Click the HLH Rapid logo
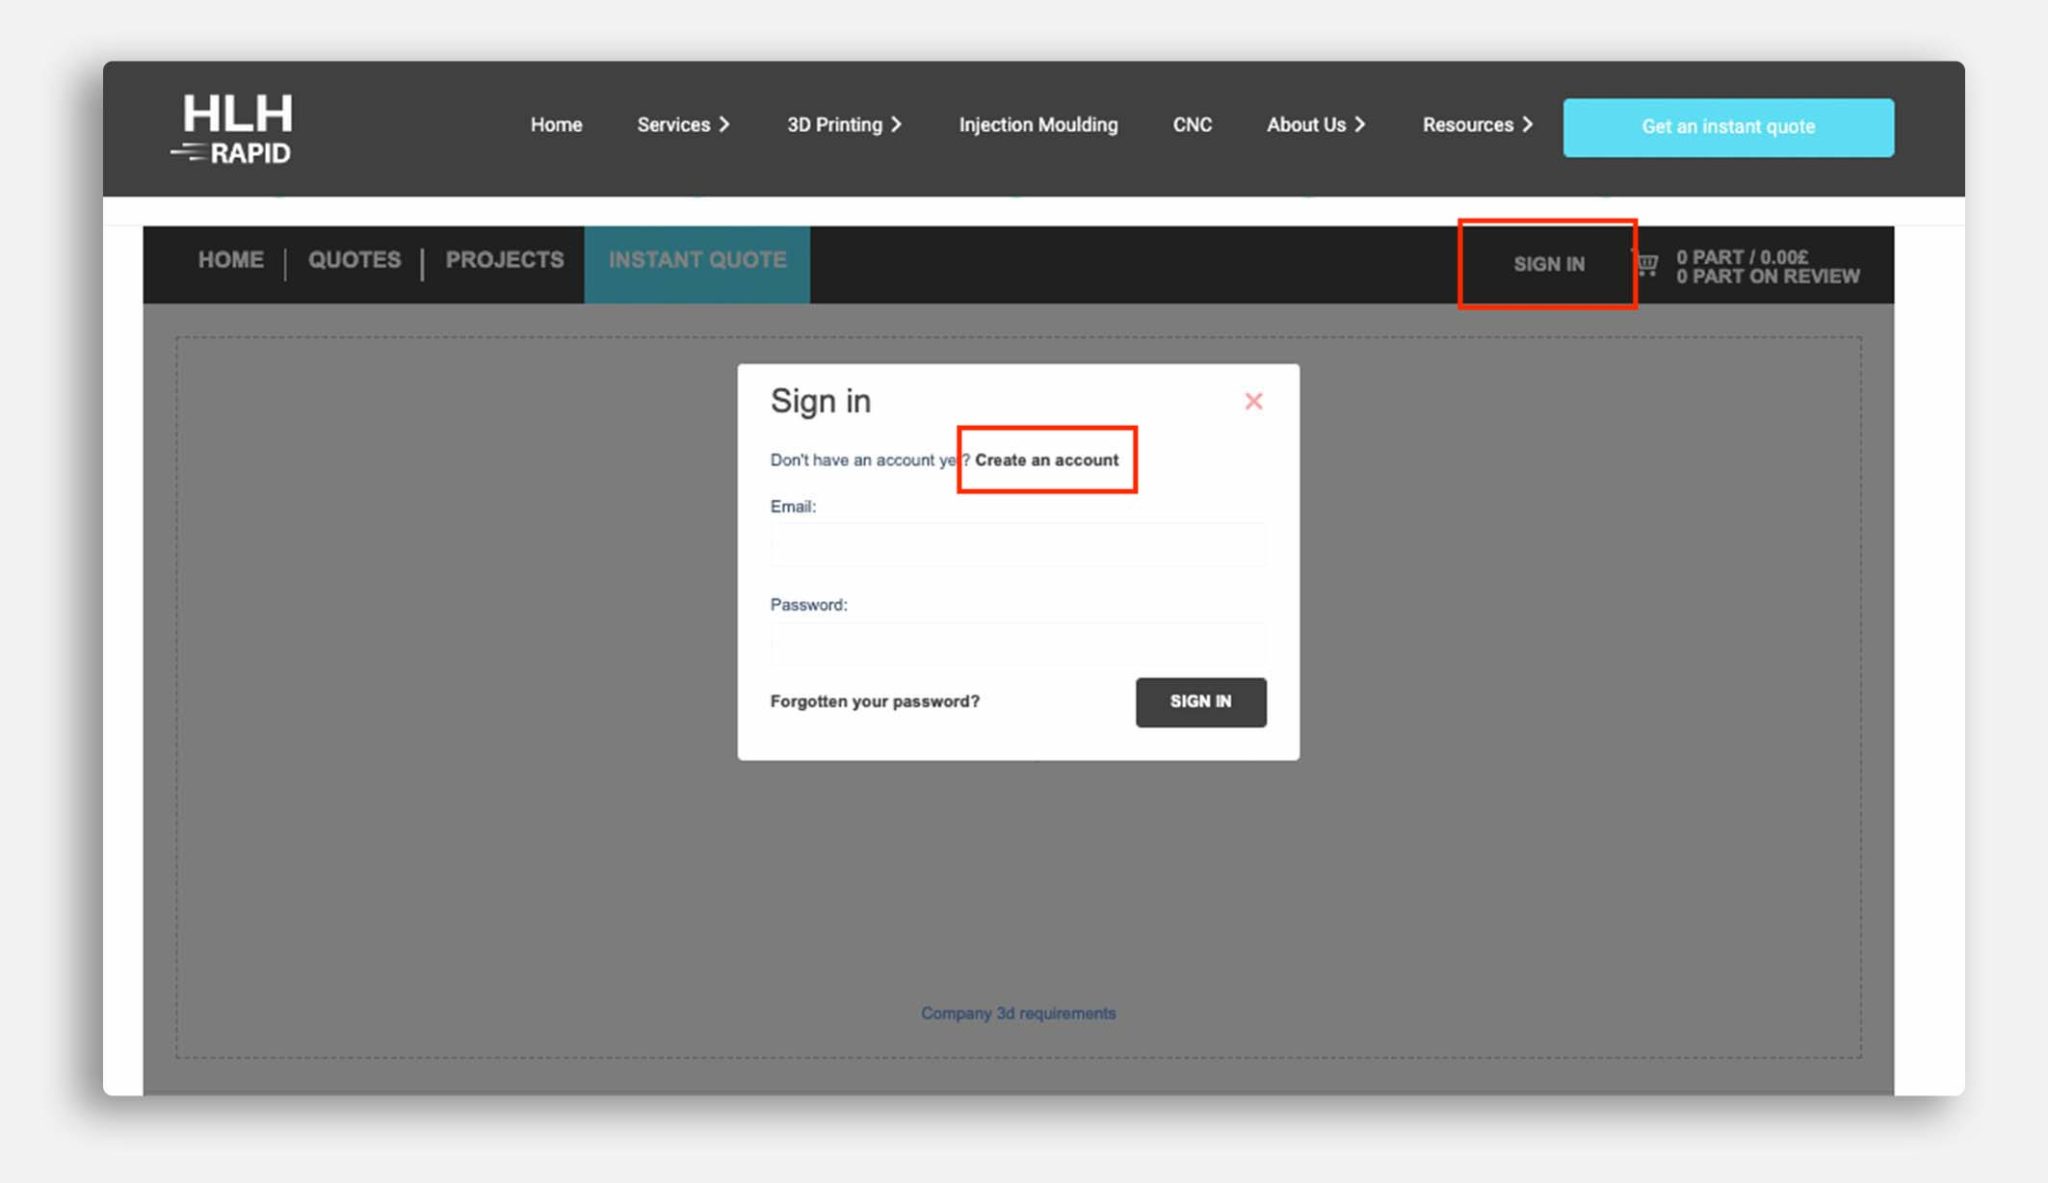2048x1183 pixels. pos(234,128)
